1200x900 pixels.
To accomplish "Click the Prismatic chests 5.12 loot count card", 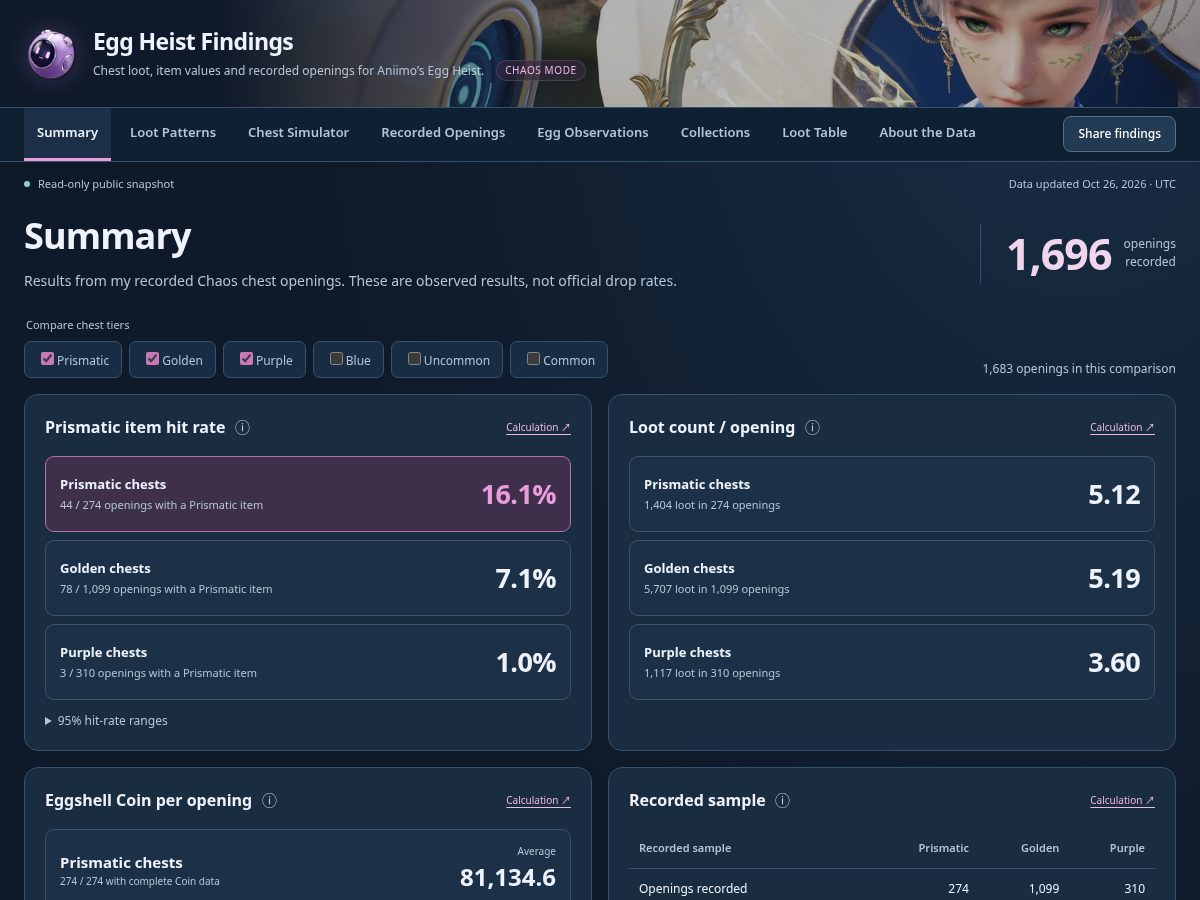I will tap(892, 494).
